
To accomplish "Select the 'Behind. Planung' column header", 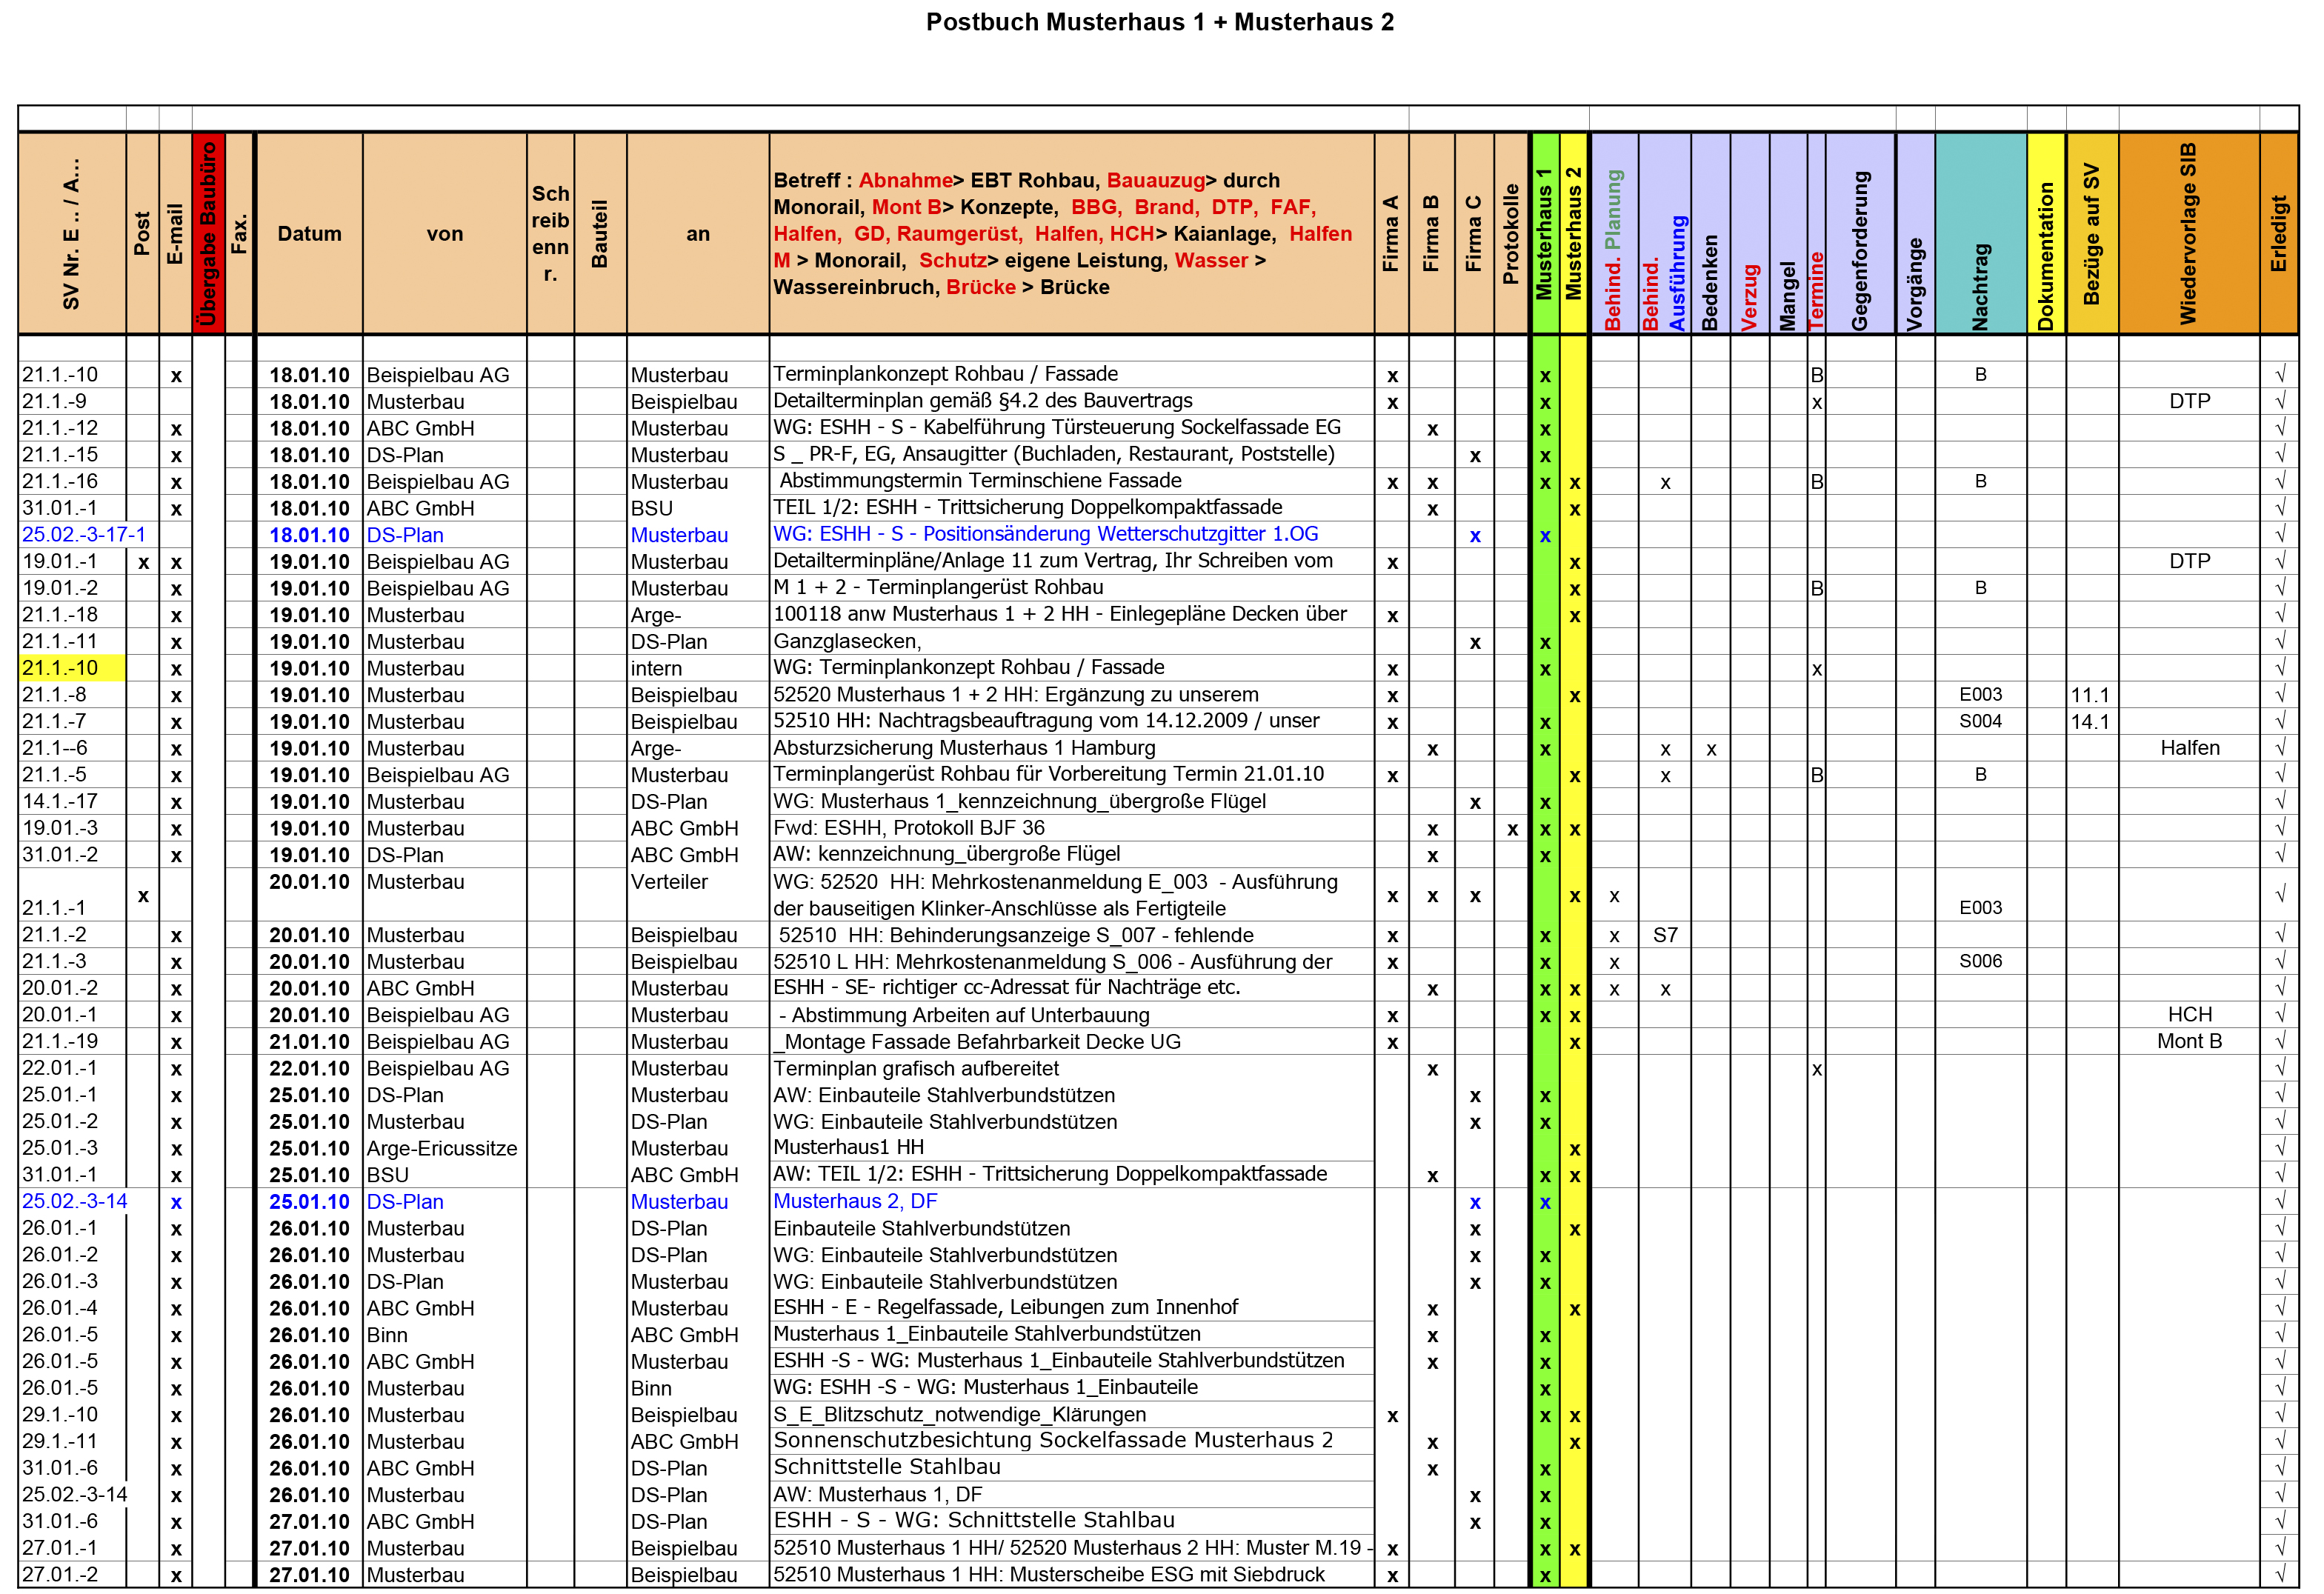I will click(1614, 233).
